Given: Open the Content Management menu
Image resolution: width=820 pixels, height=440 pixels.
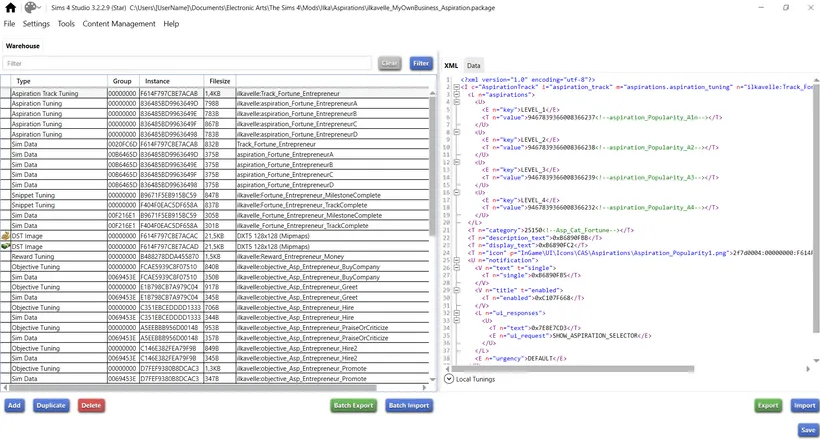Looking at the screenshot, I should (x=119, y=24).
